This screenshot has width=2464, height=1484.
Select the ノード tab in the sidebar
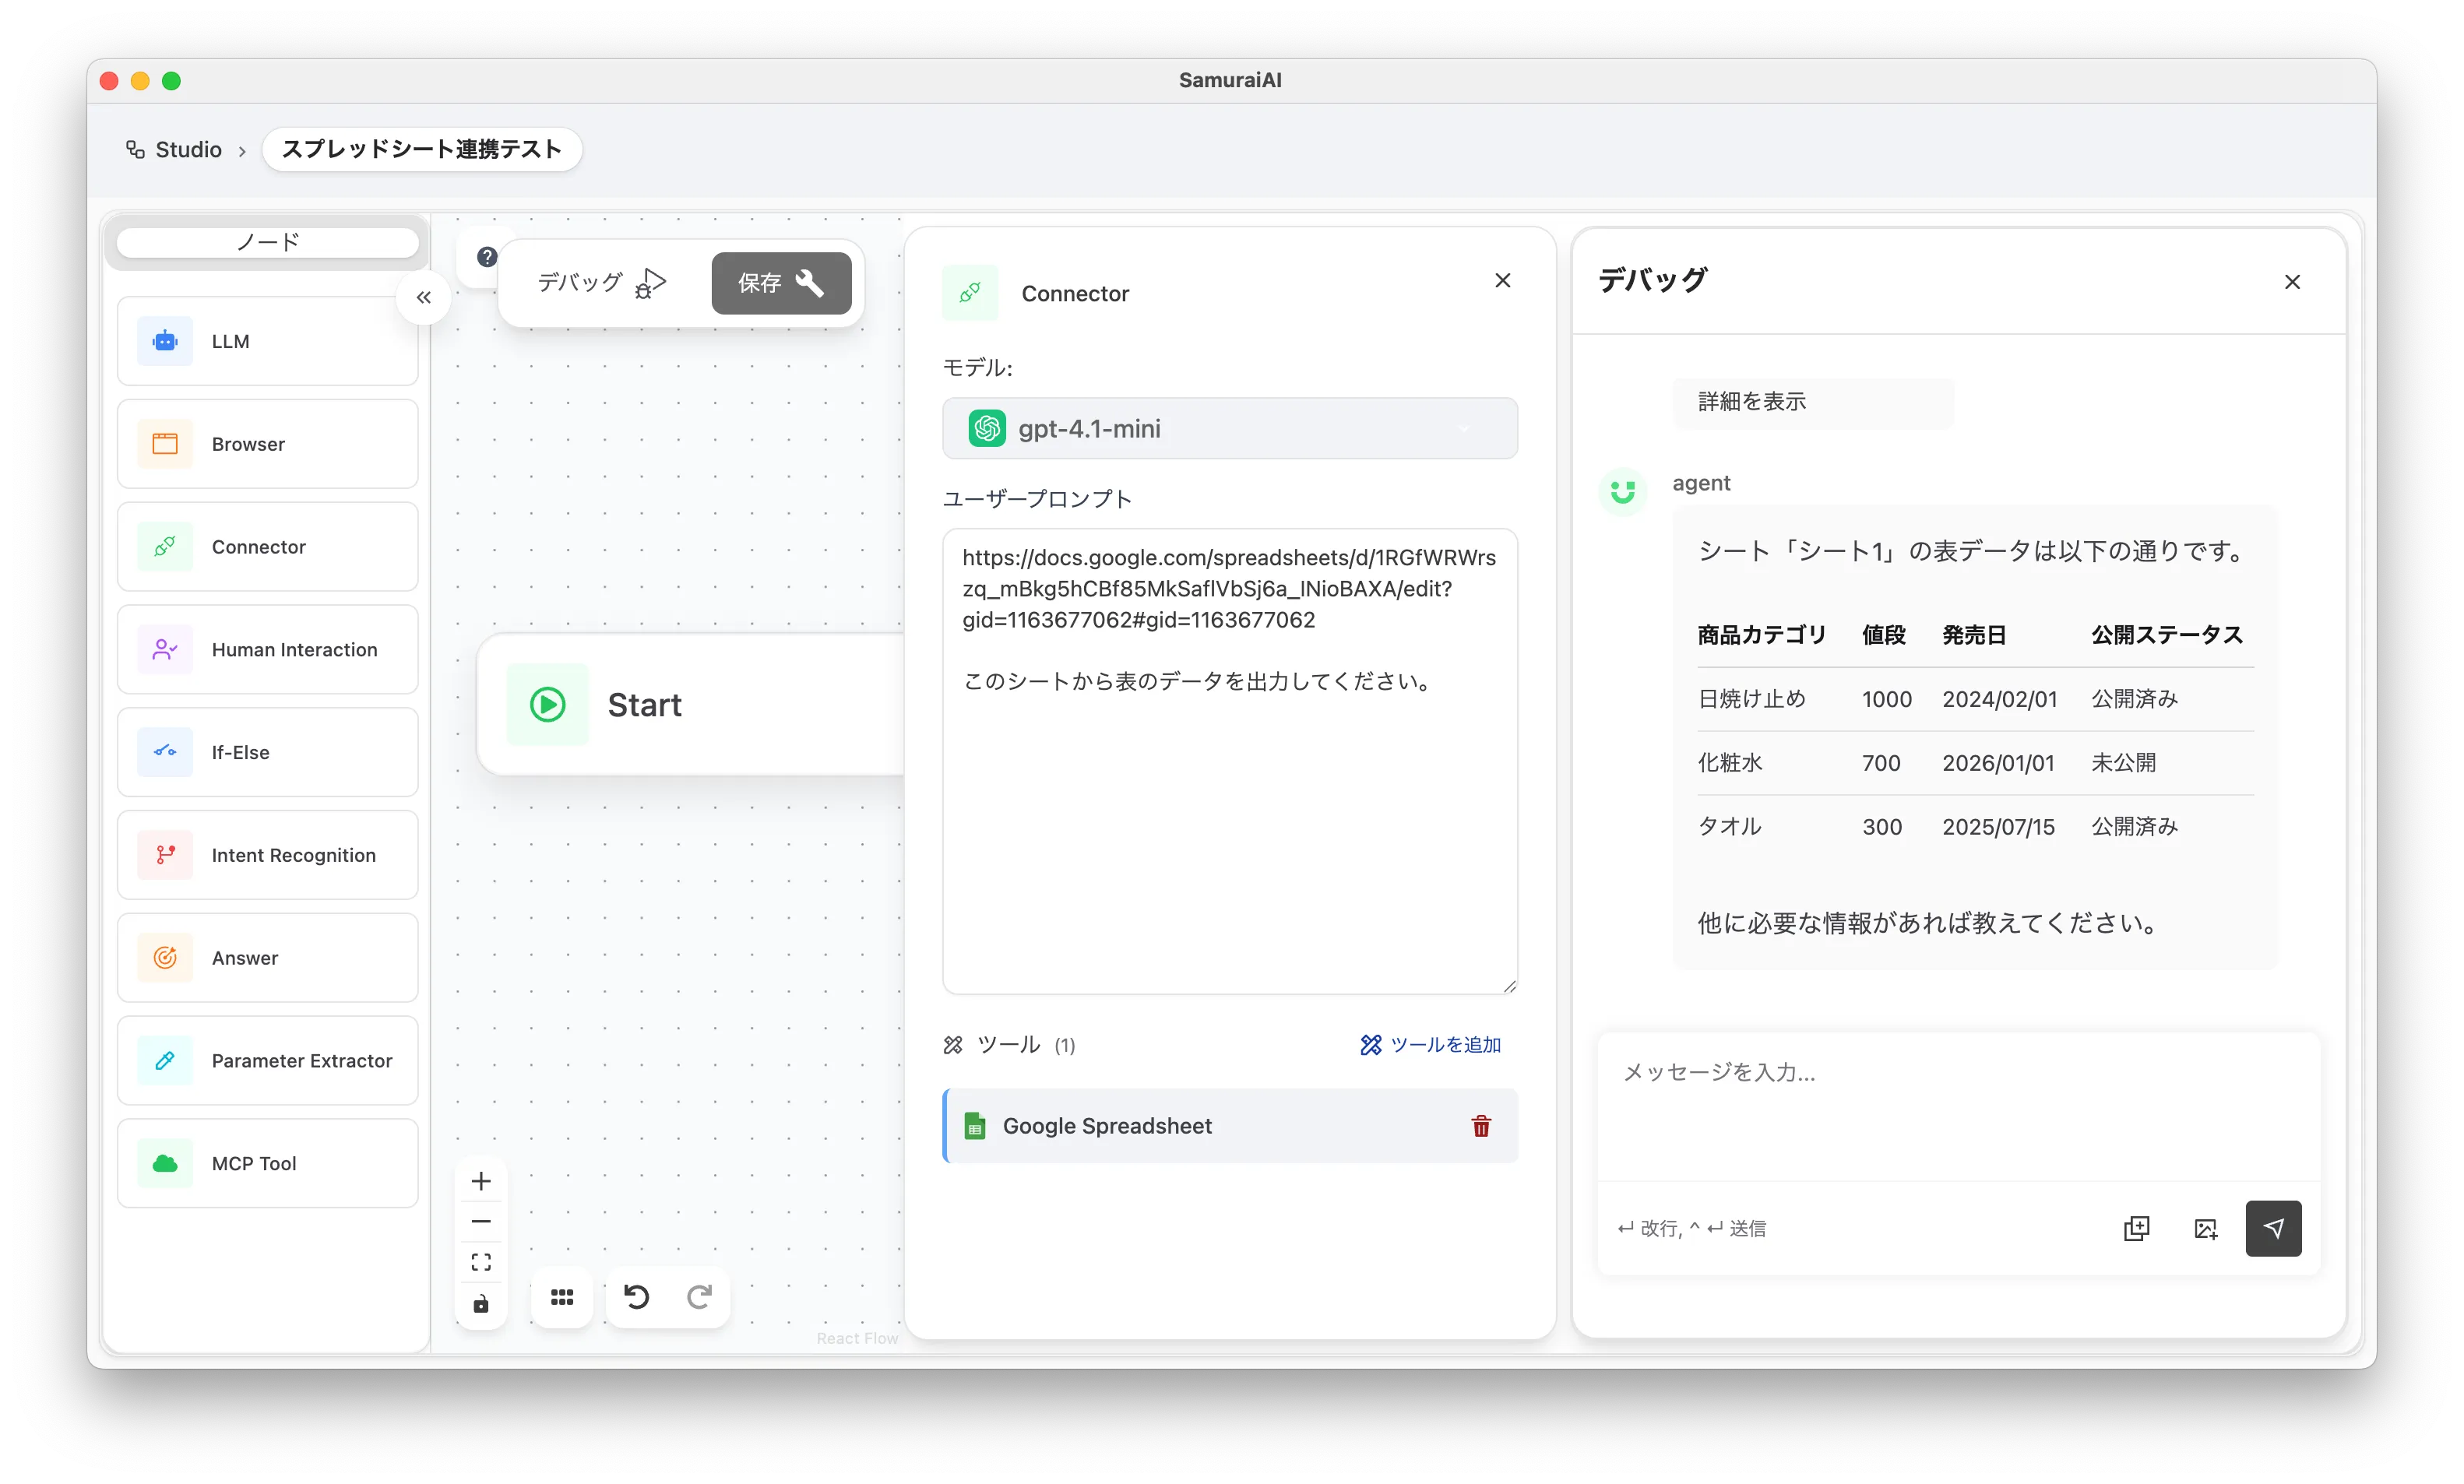point(268,242)
